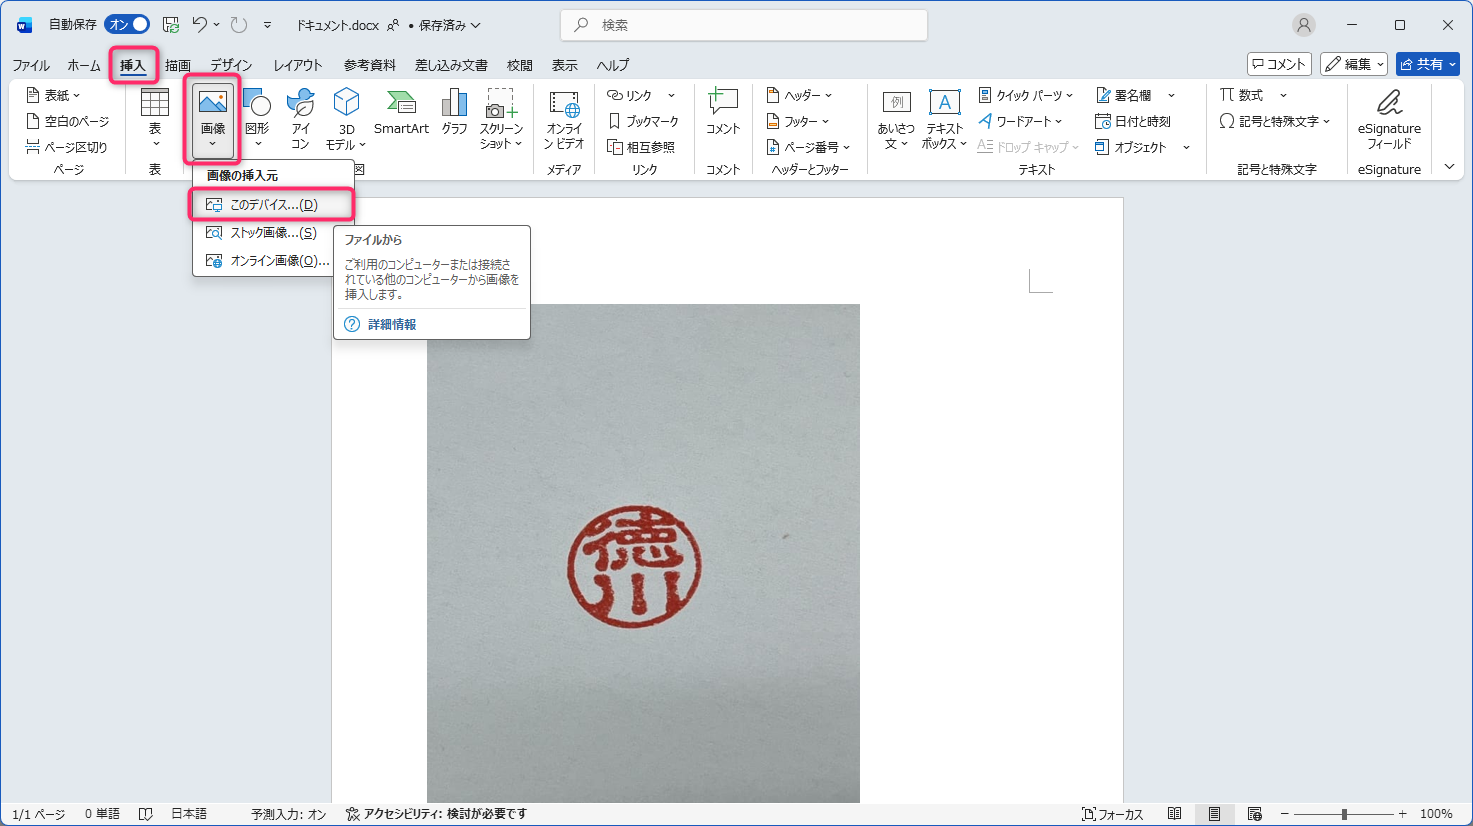The width and height of the screenshot is (1473, 826).
Task: Toggle the 自動保存 switch off
Action: pos(127,25)
